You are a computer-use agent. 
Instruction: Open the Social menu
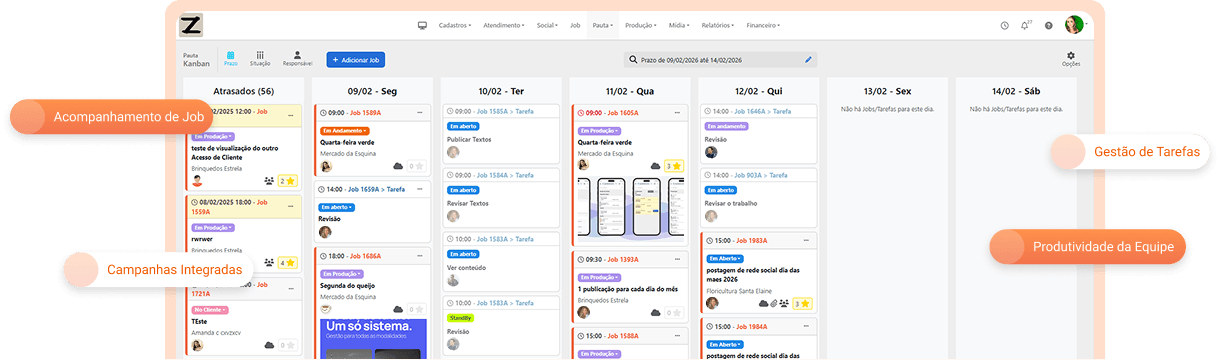tap(547, 25)
